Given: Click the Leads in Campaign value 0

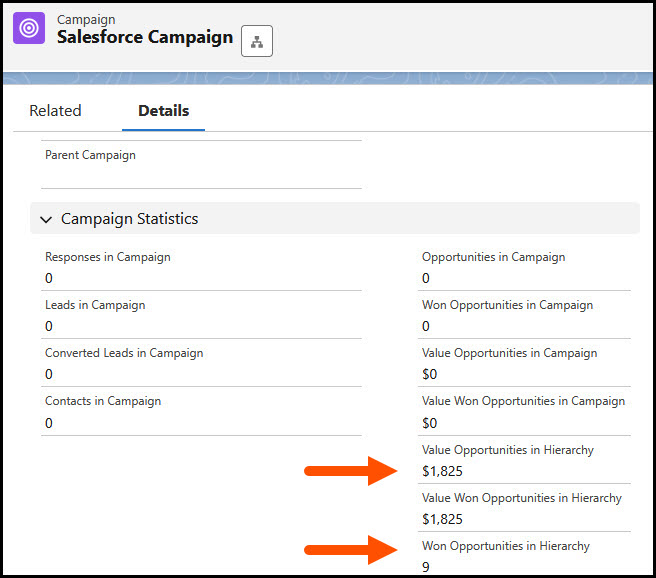Looking at the screenshot, I should (49, 326).
